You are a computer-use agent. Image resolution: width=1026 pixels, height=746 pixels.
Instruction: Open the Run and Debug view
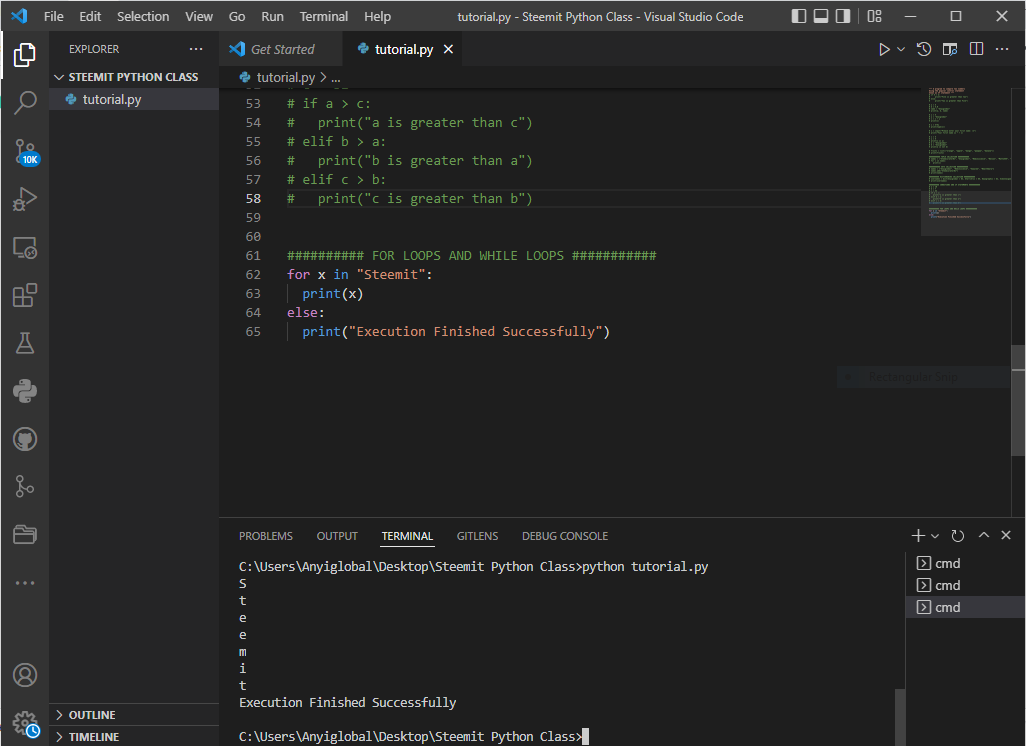tap(25, 199)
